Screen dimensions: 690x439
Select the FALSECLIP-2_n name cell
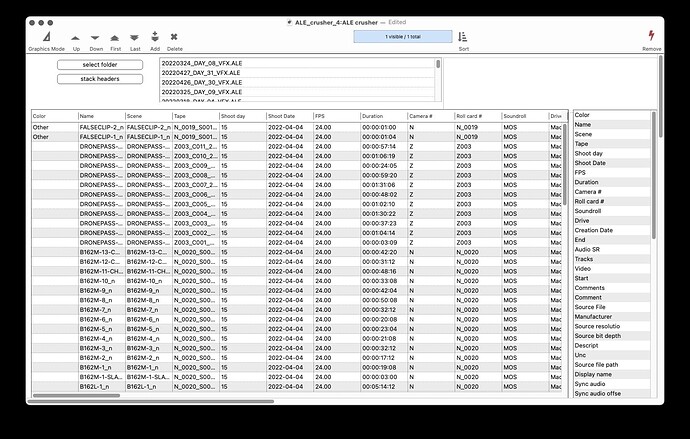point(102,128)
